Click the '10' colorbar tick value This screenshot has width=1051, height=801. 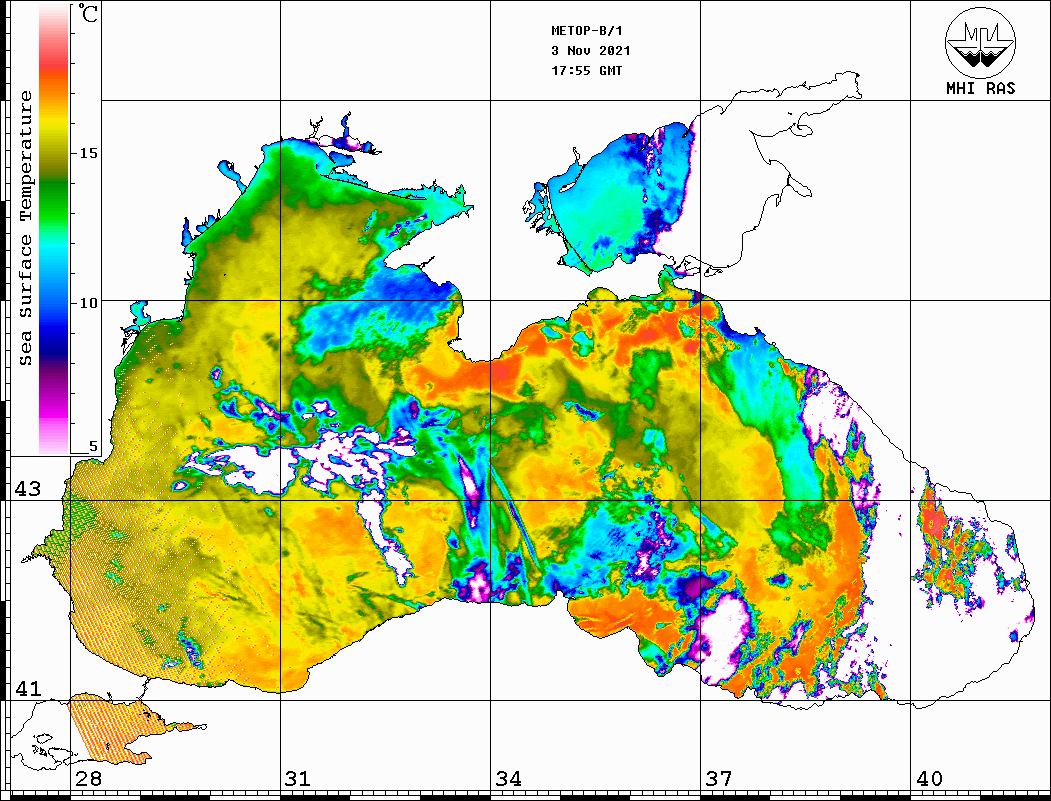tap(88, 303)
